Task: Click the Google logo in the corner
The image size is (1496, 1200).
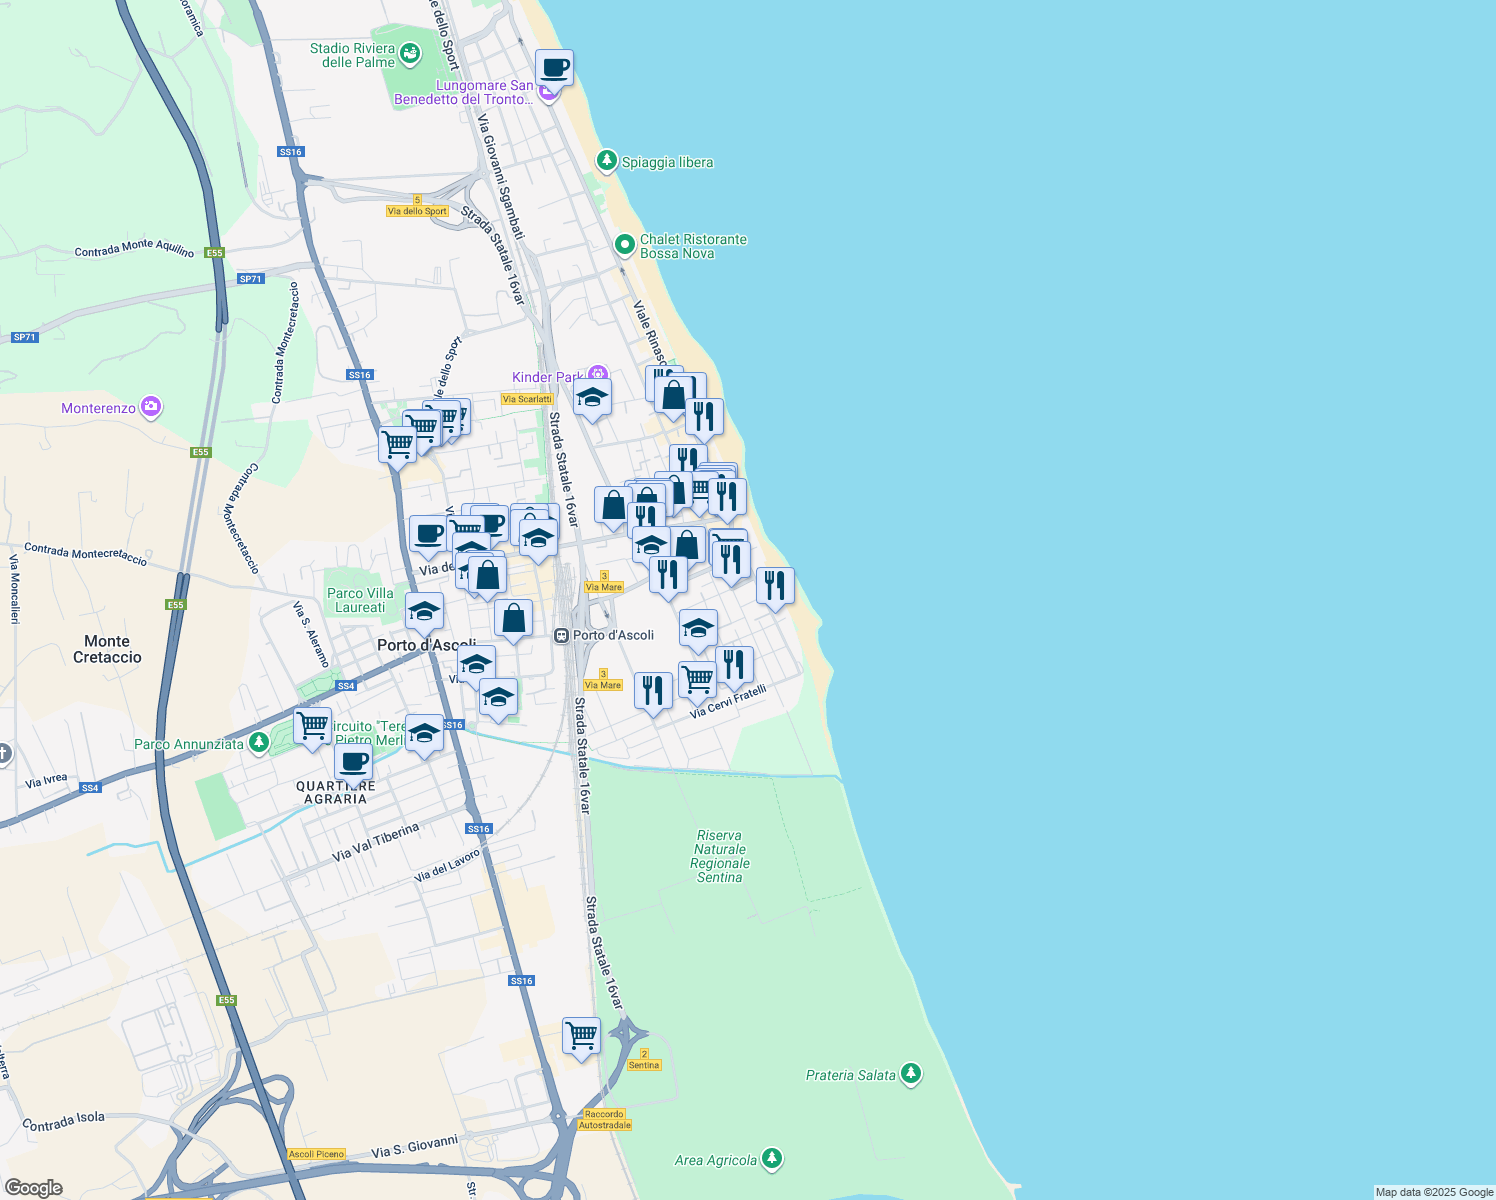Action: 33,1187
